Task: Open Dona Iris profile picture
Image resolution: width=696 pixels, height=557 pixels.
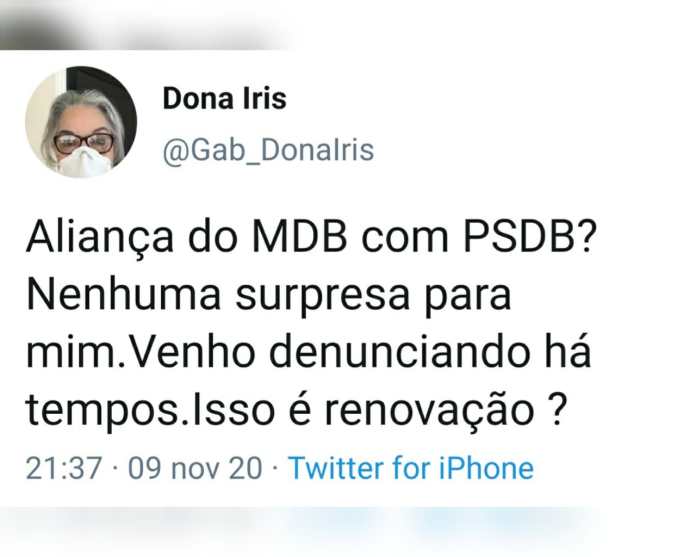Action: tap(81, 122)
